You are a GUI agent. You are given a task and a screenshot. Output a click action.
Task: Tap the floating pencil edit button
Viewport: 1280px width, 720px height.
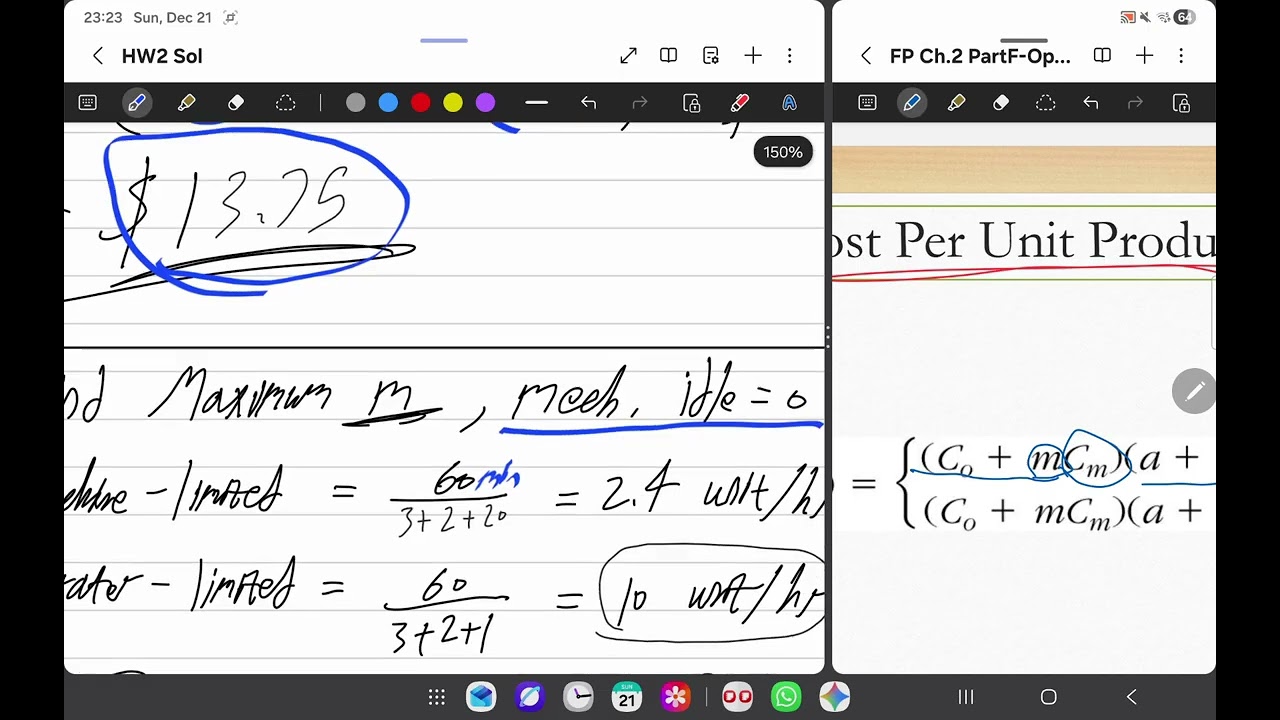[x=1194, y=392]
